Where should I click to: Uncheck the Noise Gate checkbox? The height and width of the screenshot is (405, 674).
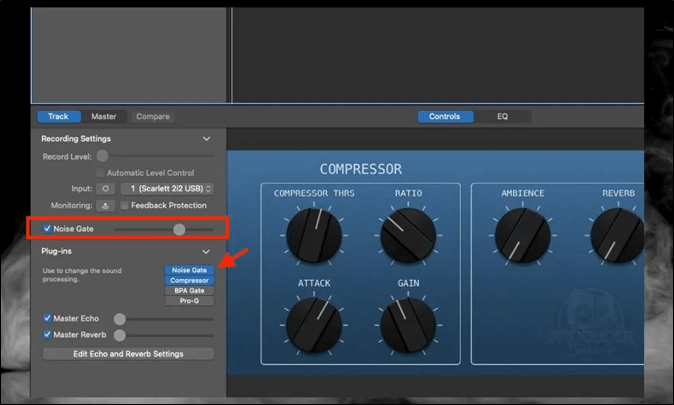click(47, 229)
